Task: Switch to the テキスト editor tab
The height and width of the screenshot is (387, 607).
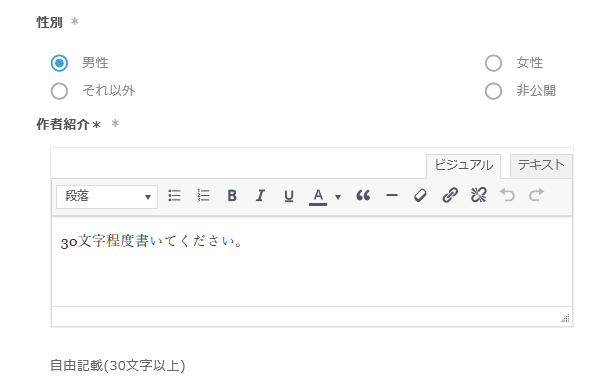Action: coord(541,165)
